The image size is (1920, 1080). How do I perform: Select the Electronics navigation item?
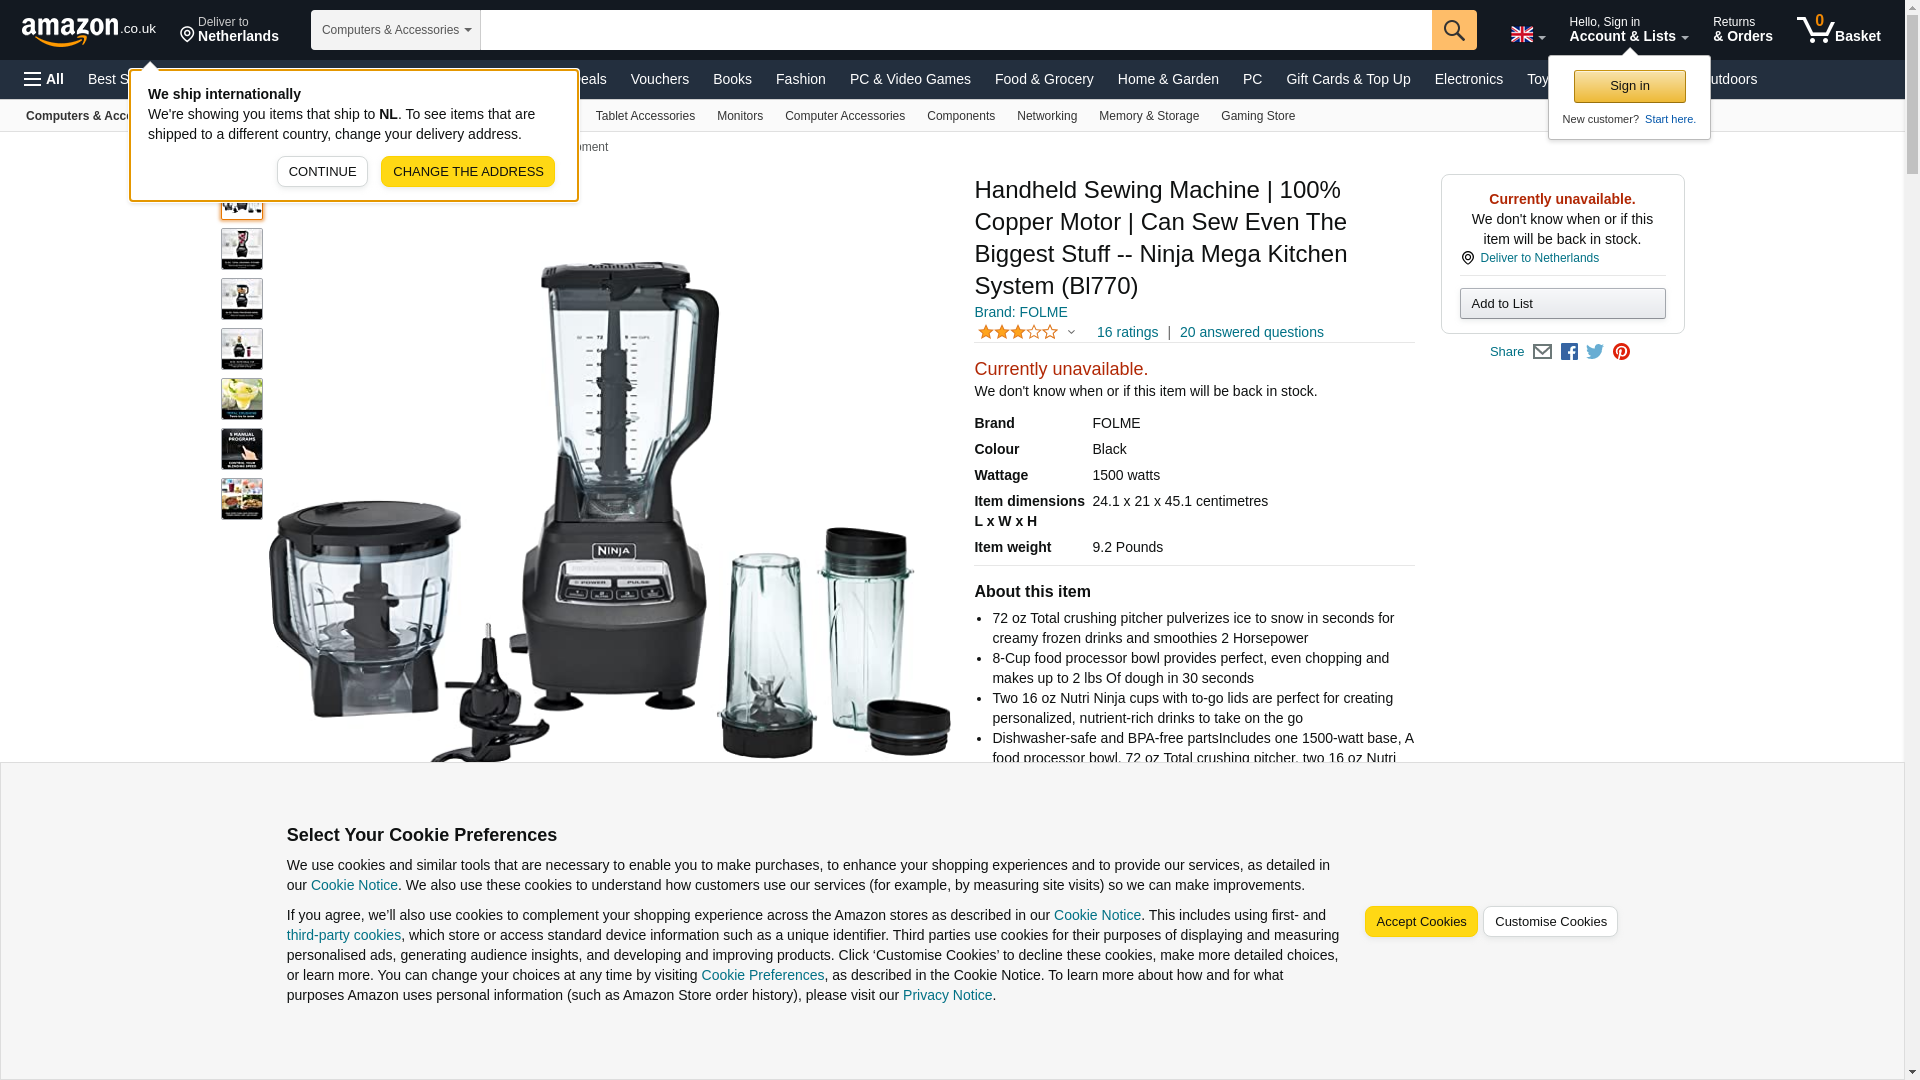coord(1468,79)
